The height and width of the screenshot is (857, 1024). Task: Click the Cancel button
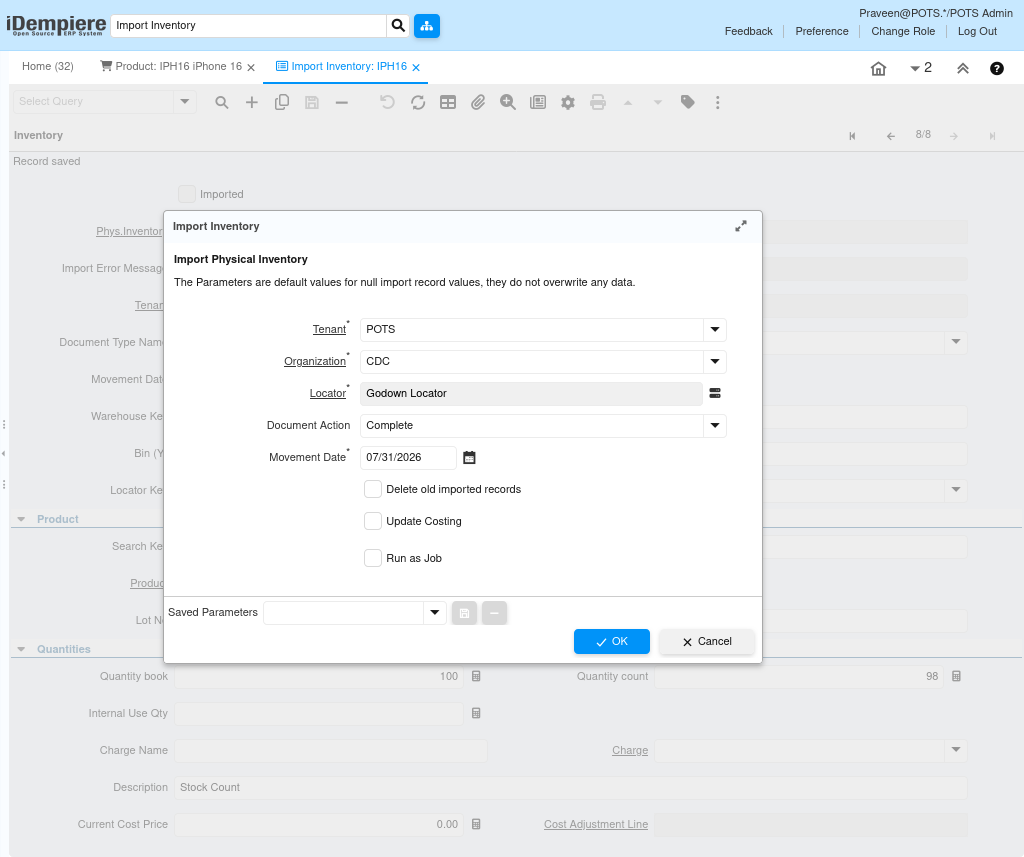tap(707, 641)
